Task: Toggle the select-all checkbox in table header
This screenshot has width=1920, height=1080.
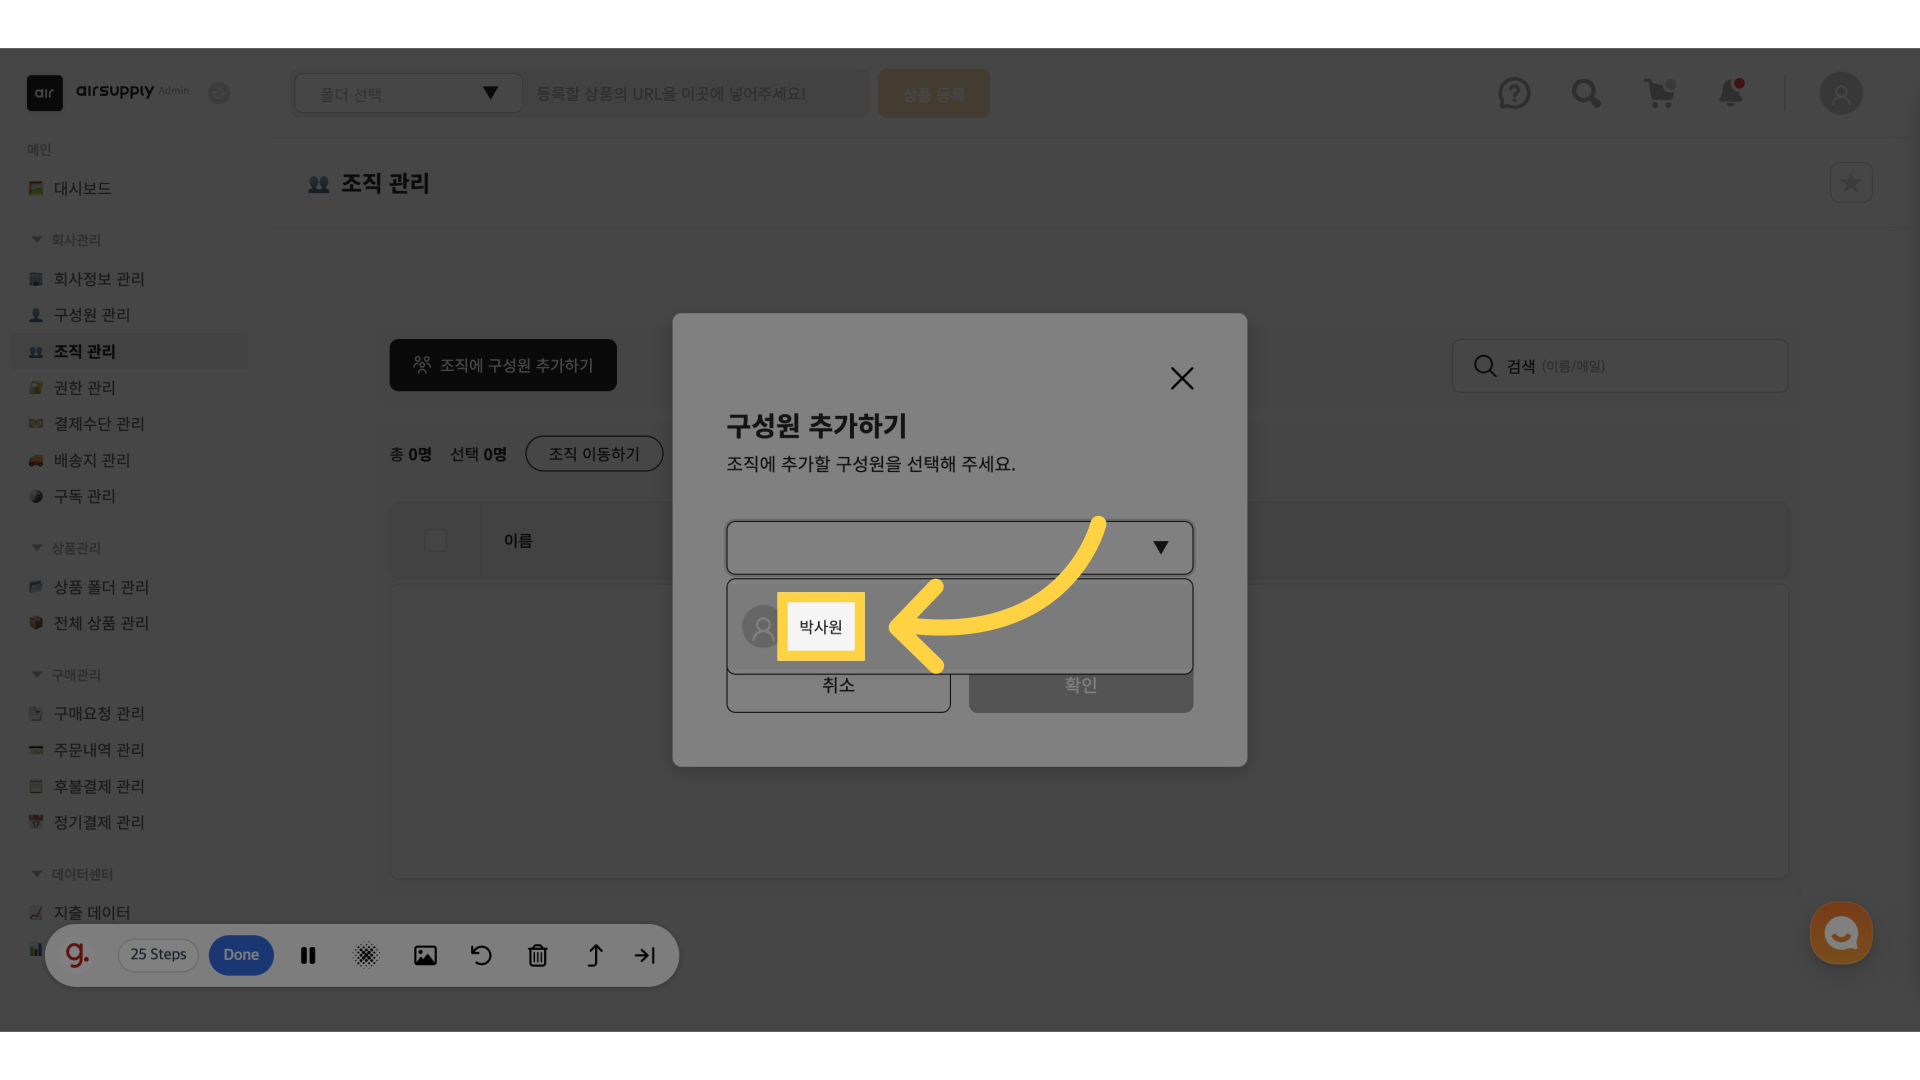Action: point(435,541)
